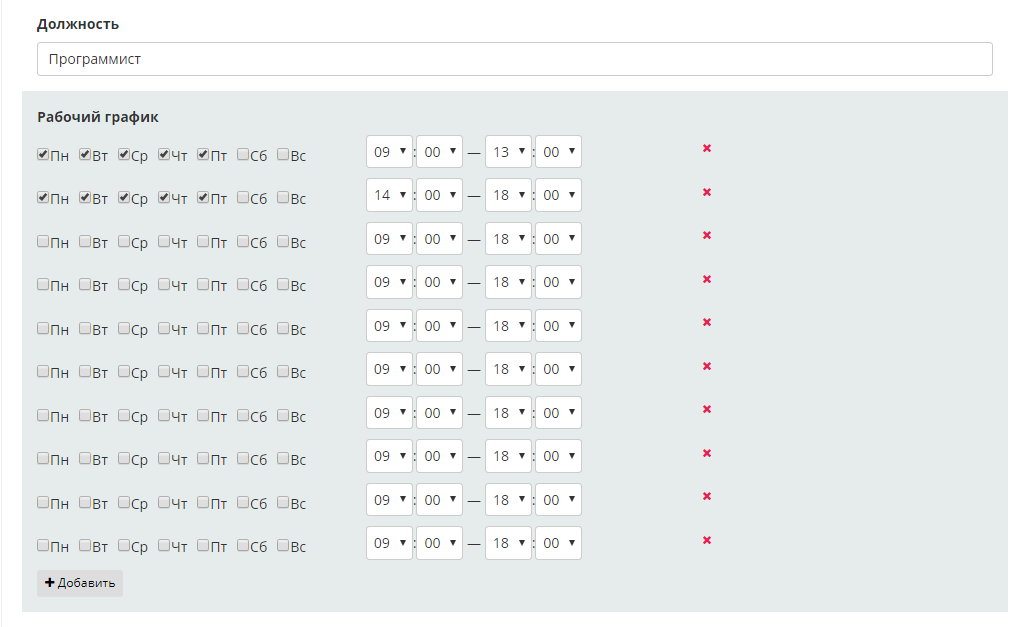Uncheck Вт in the 14:00–18:00 row
This screenshot has width=1023, height=627.
point(85,198)
